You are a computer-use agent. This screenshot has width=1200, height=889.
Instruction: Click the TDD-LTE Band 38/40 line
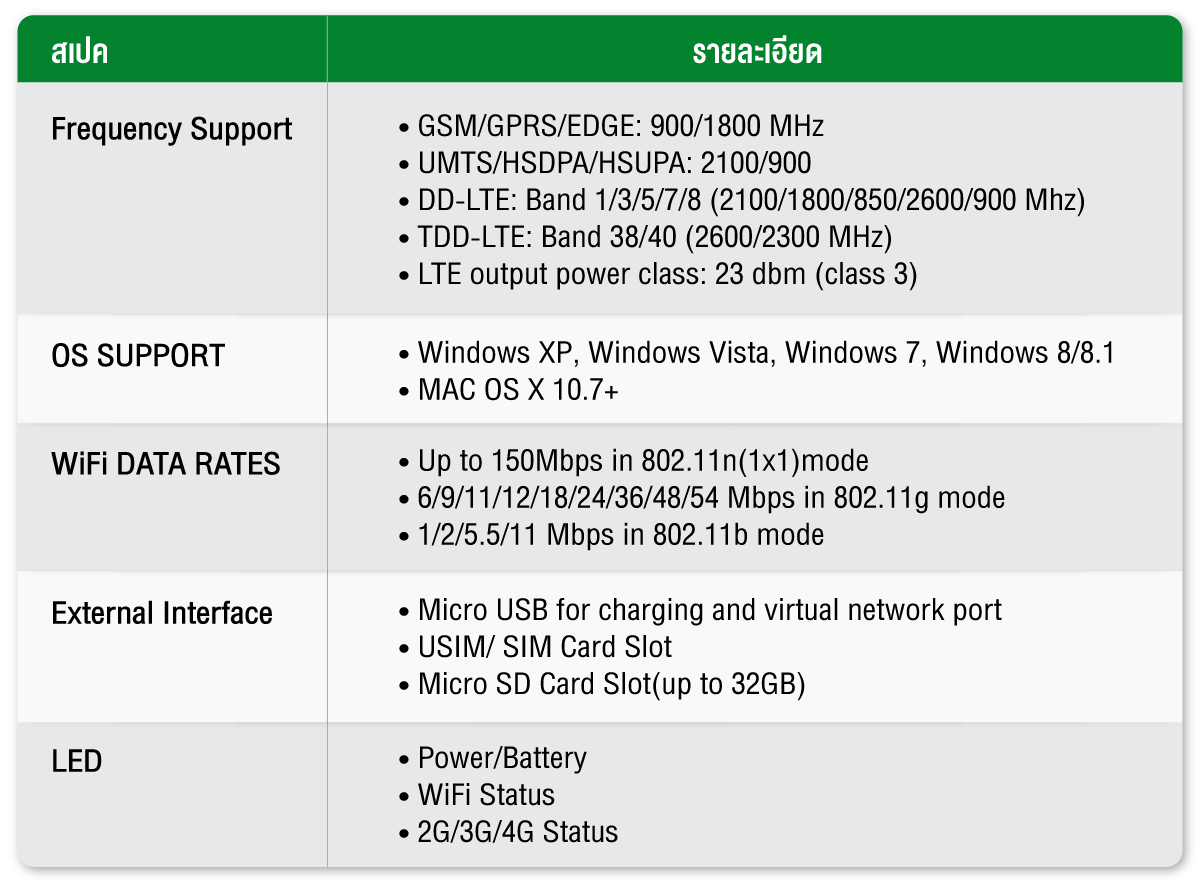[655, 237]
